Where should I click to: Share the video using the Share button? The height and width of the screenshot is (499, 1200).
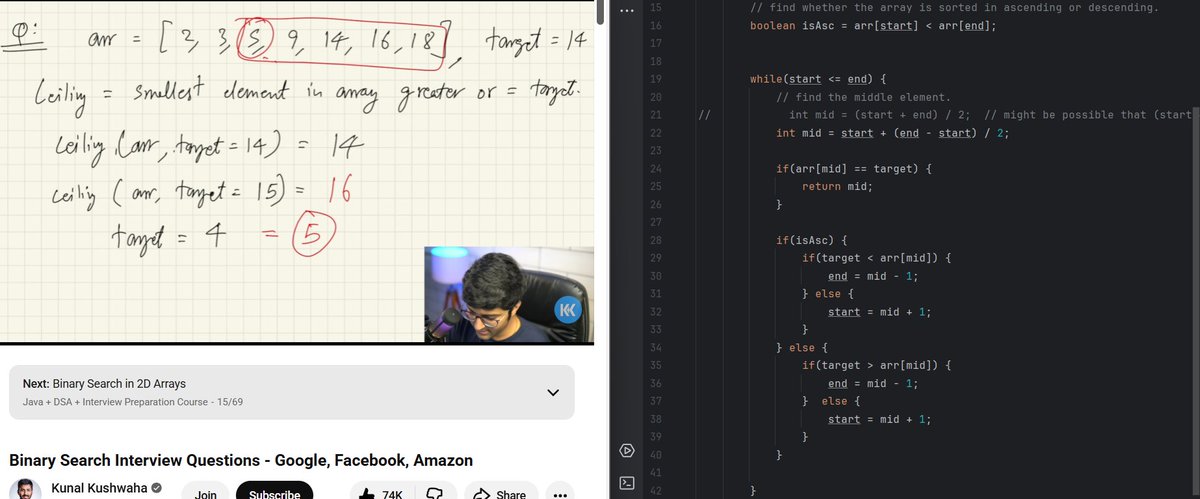[499, 494]
